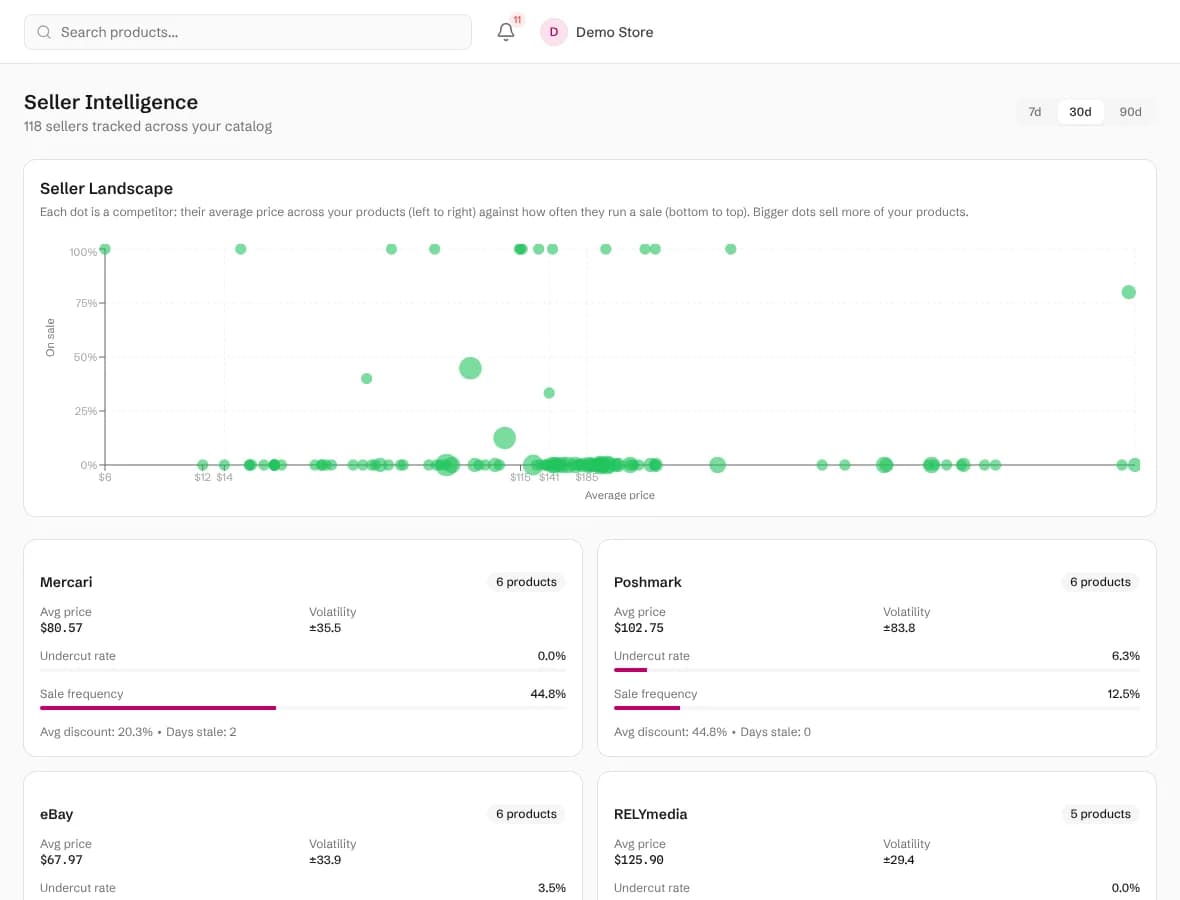Select Poshmark undercut rate 6.3%
The image size is (1180, 900).
[x=1126, y=656]
